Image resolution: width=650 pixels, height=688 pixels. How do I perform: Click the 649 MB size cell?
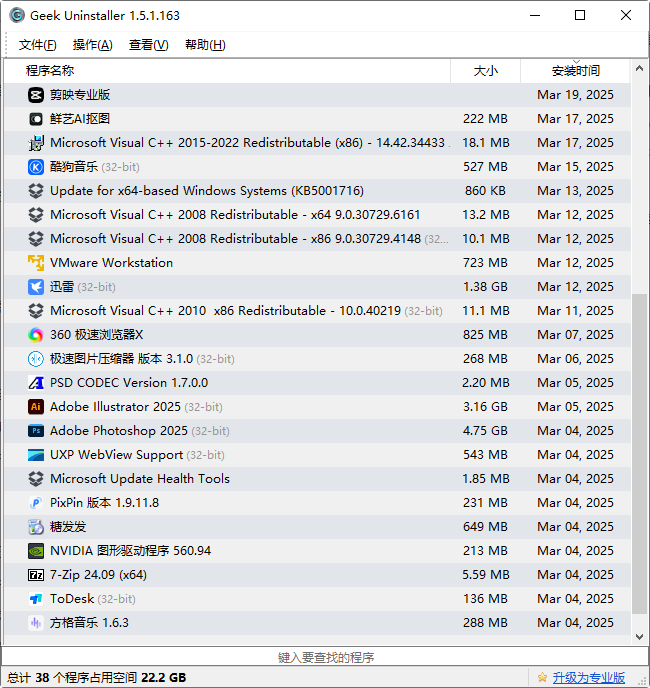tap(485, 527)
